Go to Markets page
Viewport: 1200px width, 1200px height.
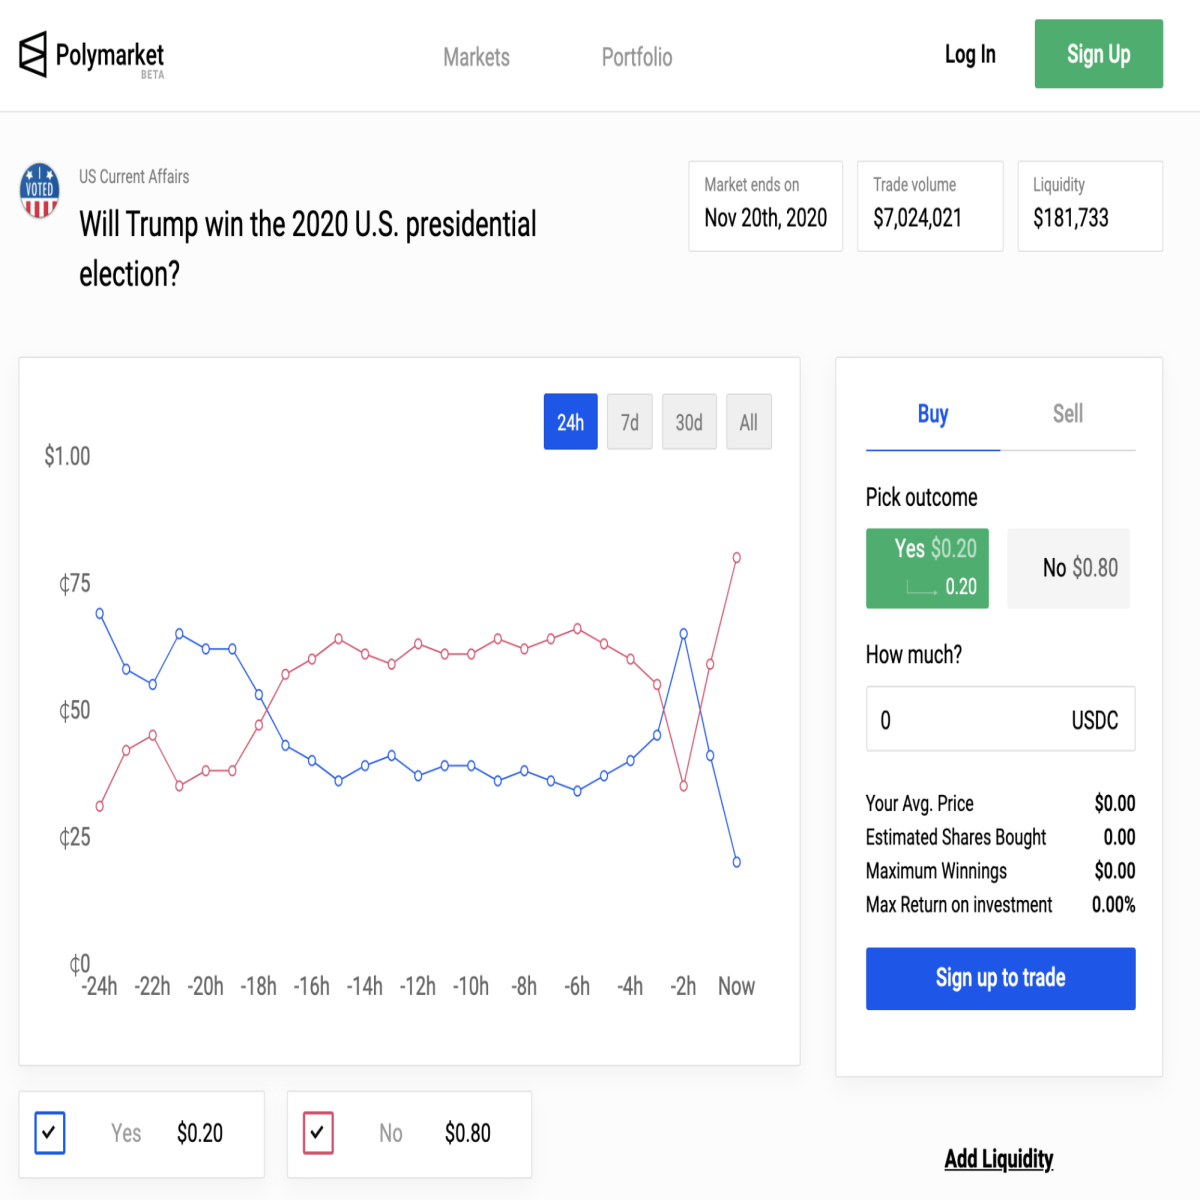click(x=477, y=57)
